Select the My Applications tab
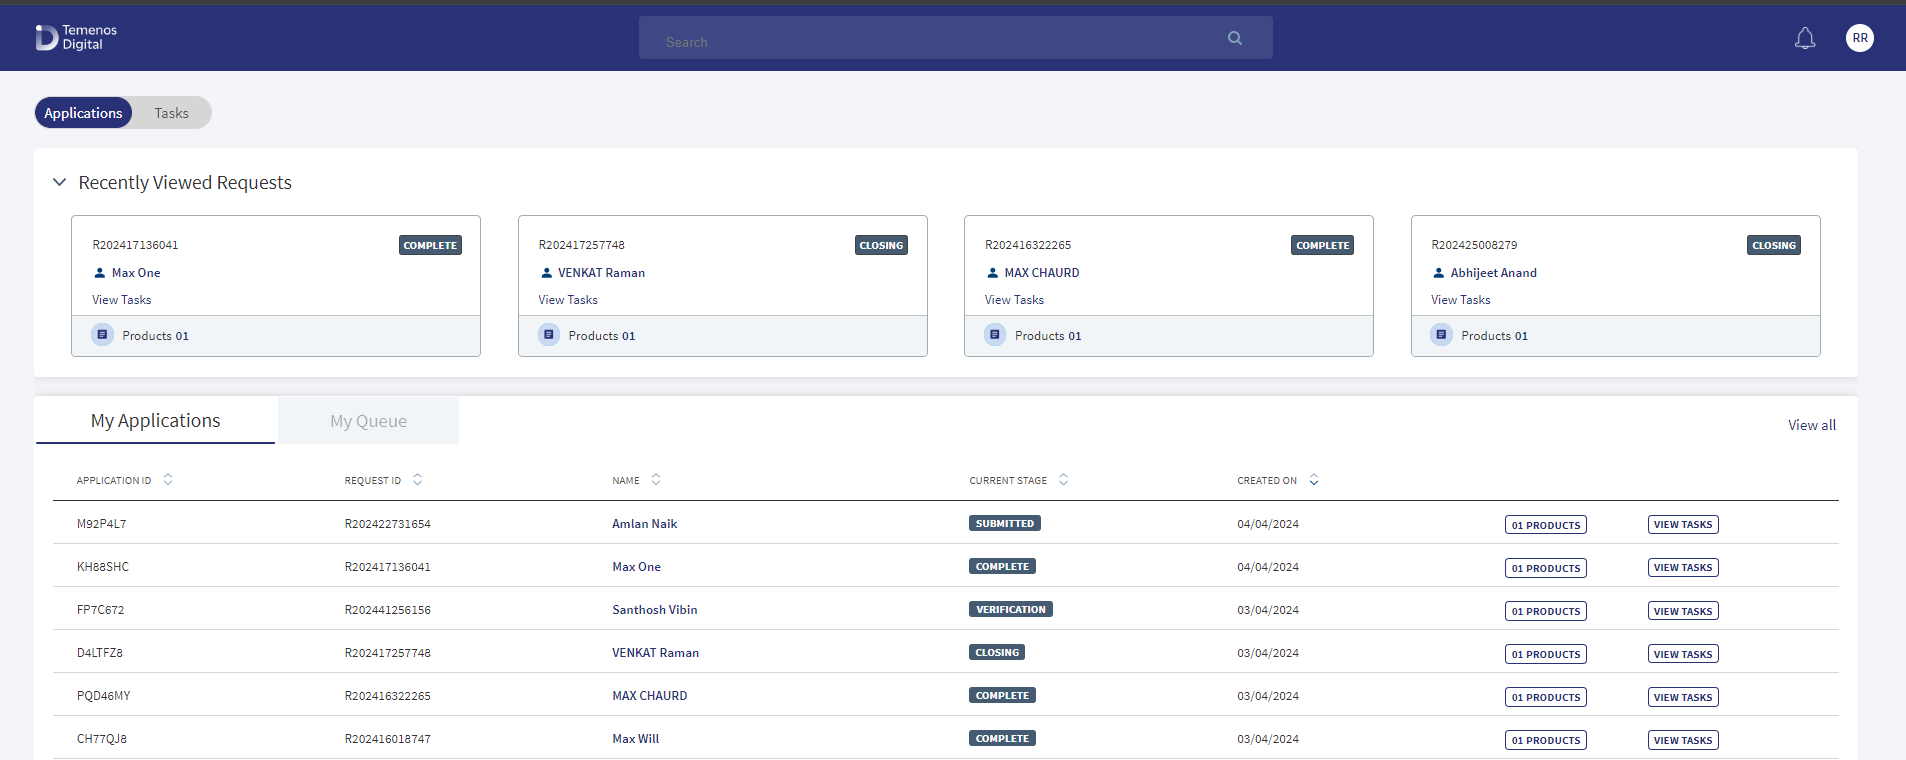Viewport: 1906px width, 760px height. pos(155,421)
